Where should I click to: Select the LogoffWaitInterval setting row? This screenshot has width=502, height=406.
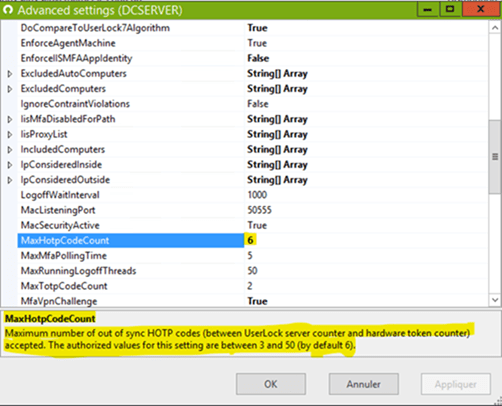(x=253, y=195)
